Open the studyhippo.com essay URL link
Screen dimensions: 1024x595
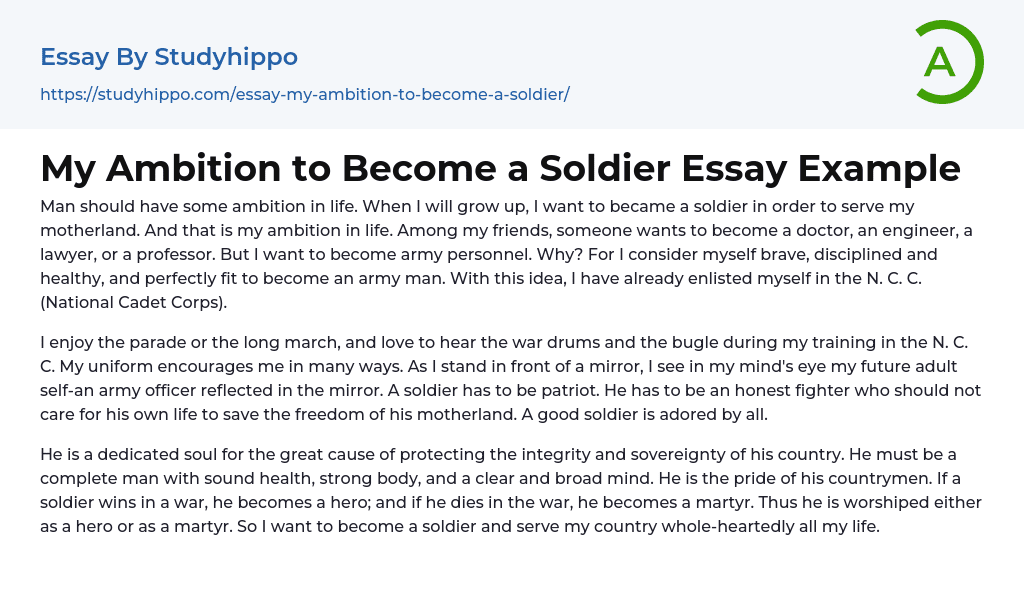[304, 95]
